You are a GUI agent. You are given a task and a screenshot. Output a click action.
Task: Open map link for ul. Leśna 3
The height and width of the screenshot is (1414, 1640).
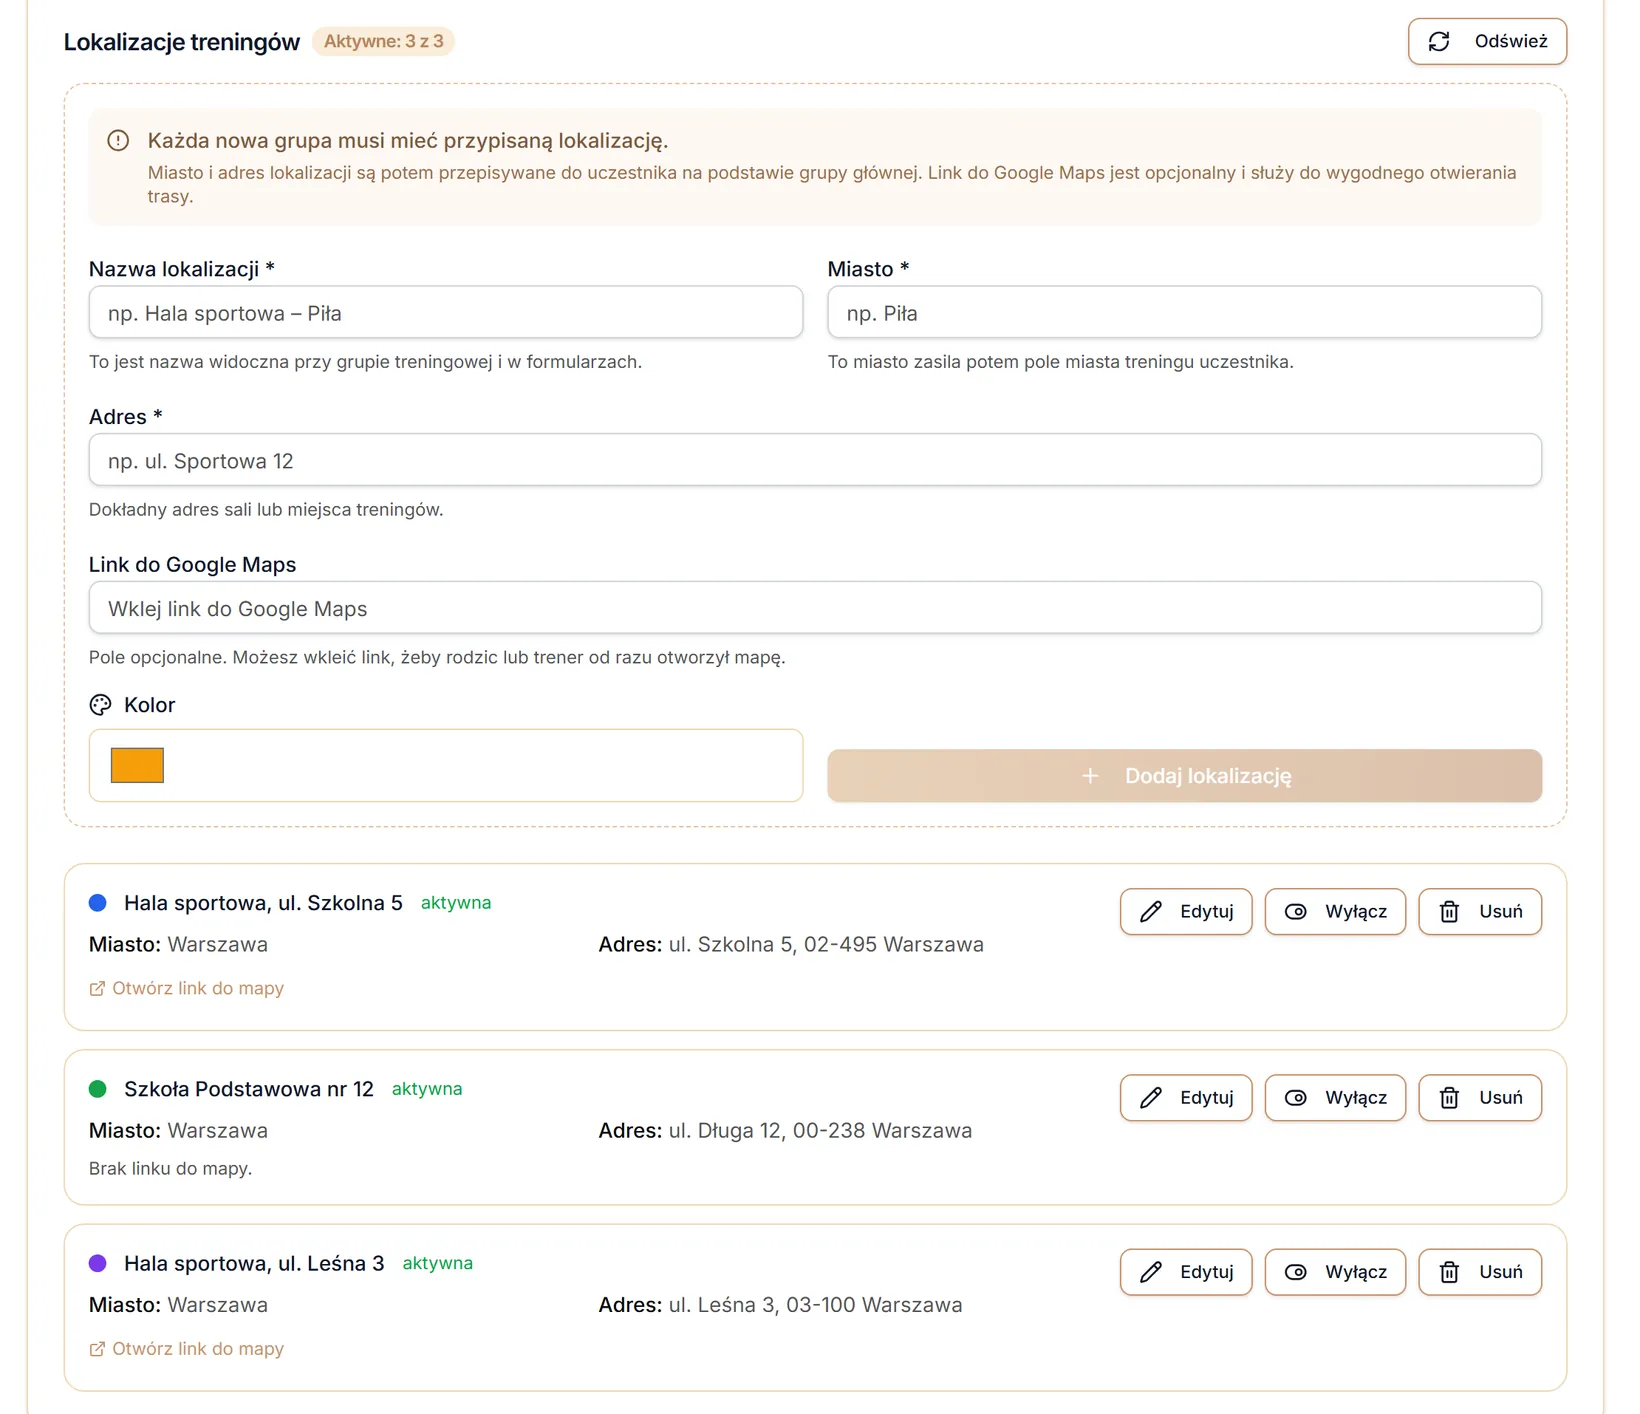(187, 1349)
